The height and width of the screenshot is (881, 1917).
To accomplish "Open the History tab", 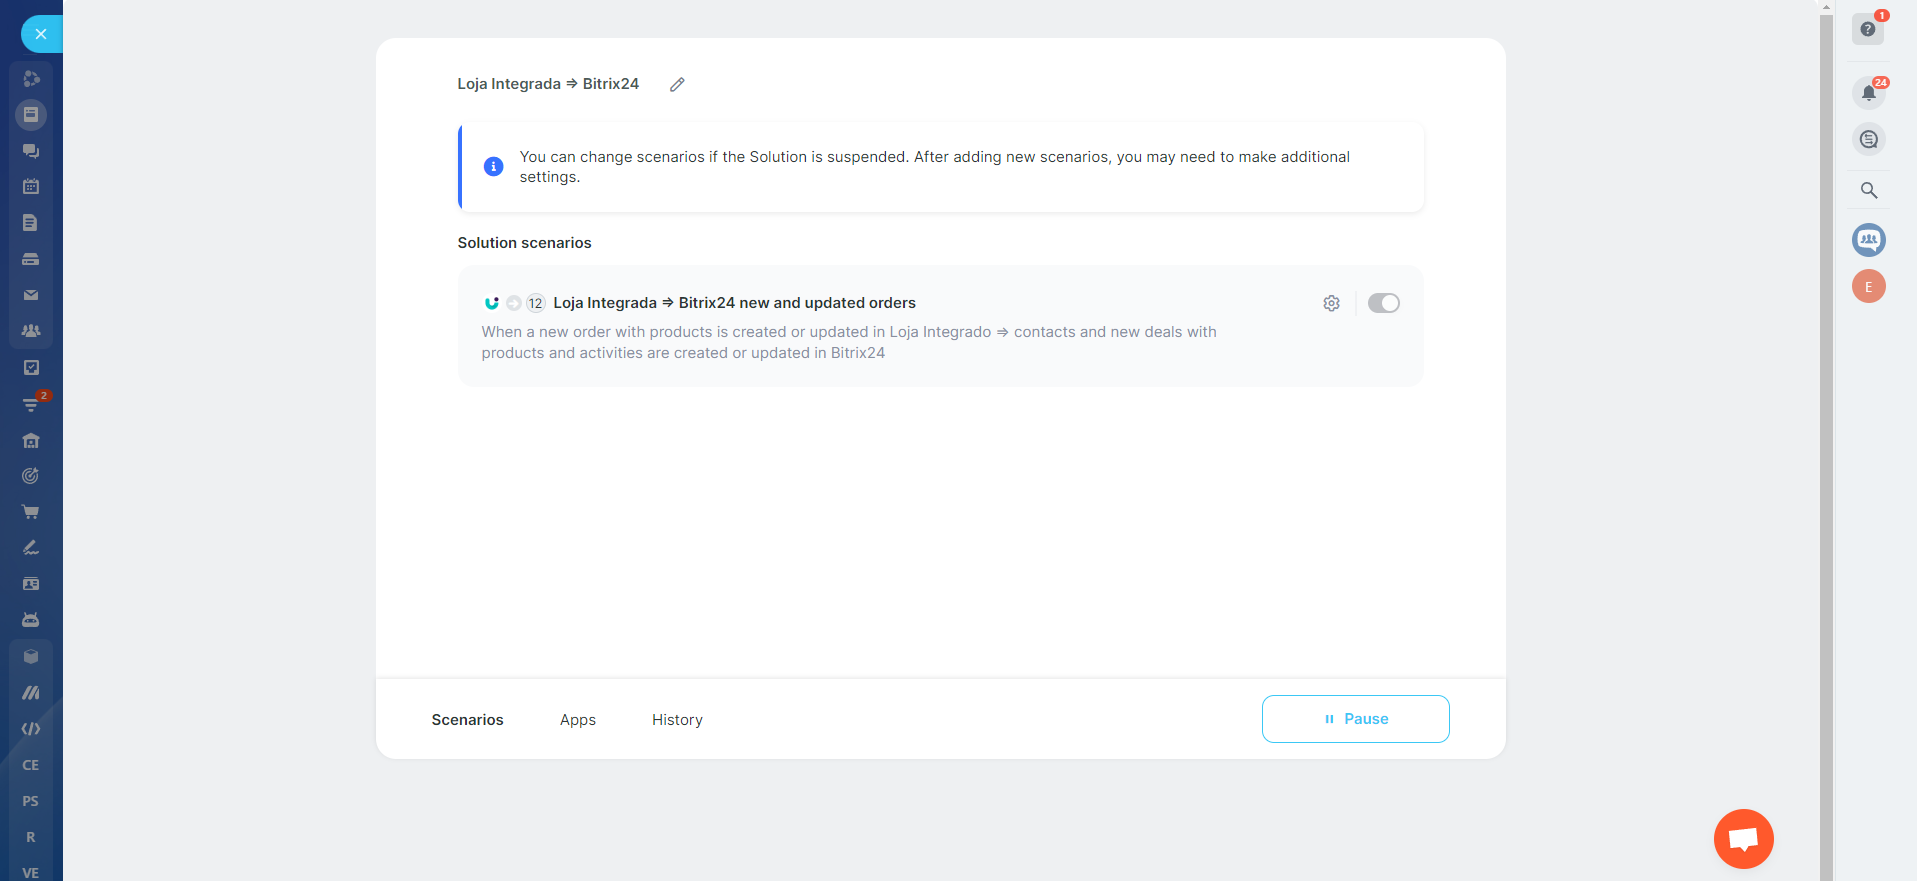I will pyautogui.click(x=677, y=720).
